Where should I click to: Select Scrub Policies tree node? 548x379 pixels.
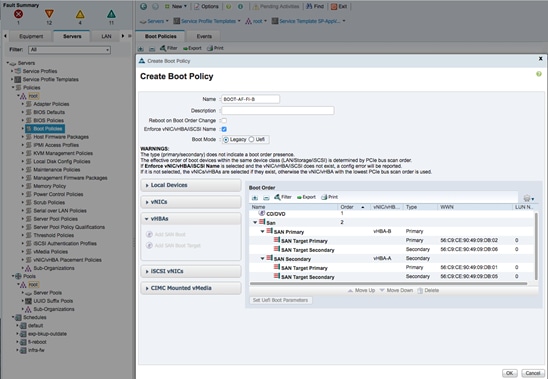pos(49,202)
